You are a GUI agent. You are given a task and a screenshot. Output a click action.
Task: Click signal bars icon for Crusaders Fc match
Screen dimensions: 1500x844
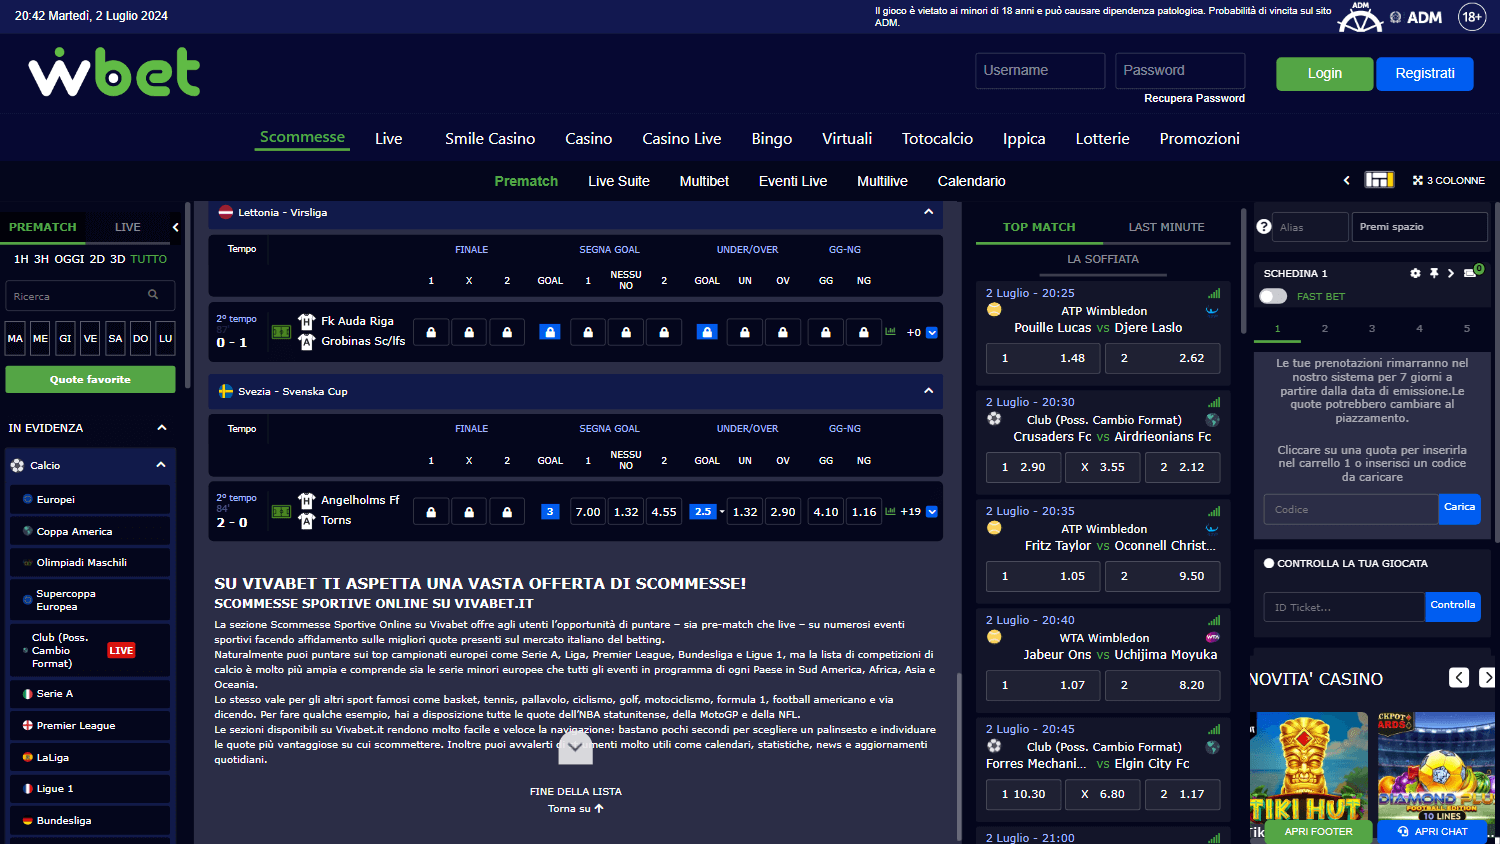pos(1214,402)
